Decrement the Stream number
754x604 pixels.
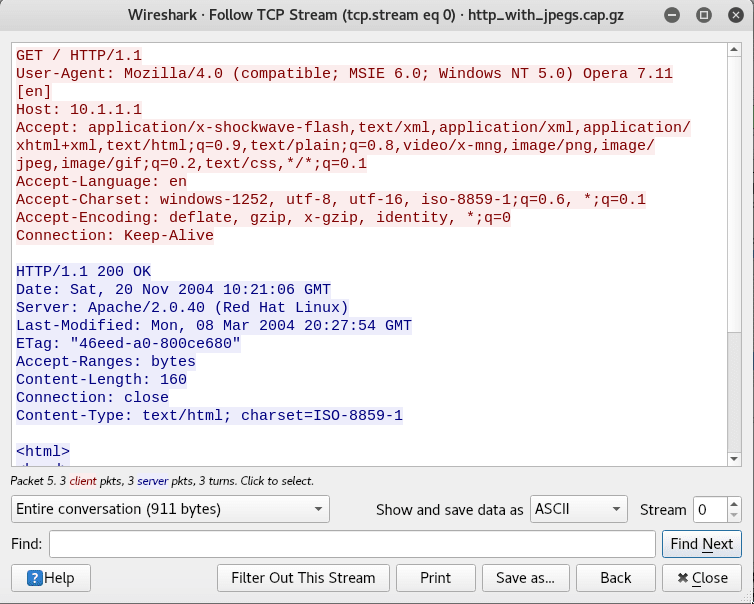click(733, 515)
